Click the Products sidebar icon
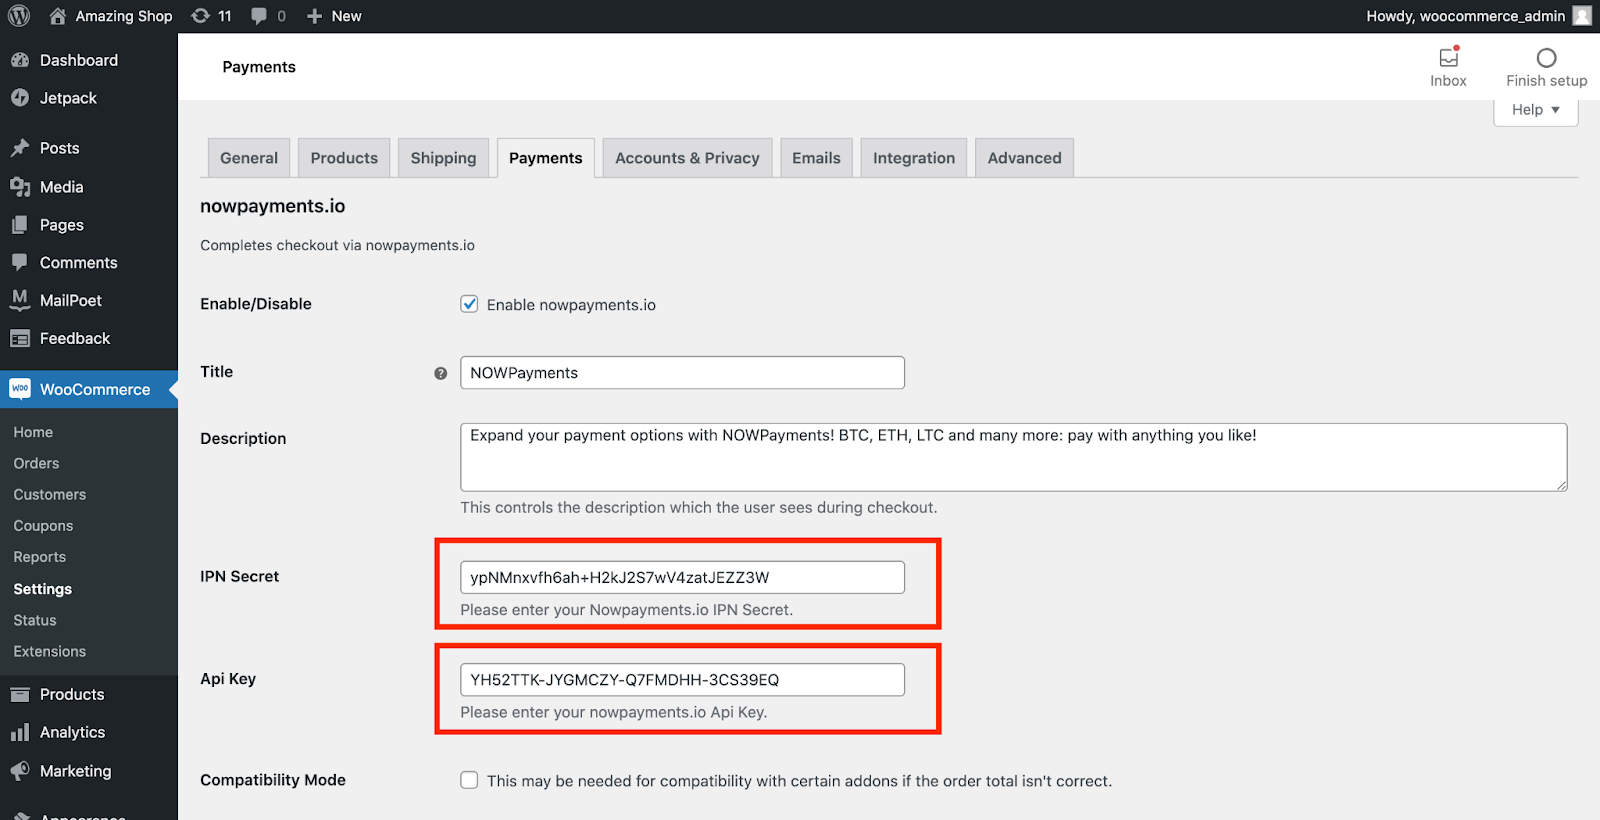Image resolution: width=1600 pixels, height=820 pixels. coord(20,694)
